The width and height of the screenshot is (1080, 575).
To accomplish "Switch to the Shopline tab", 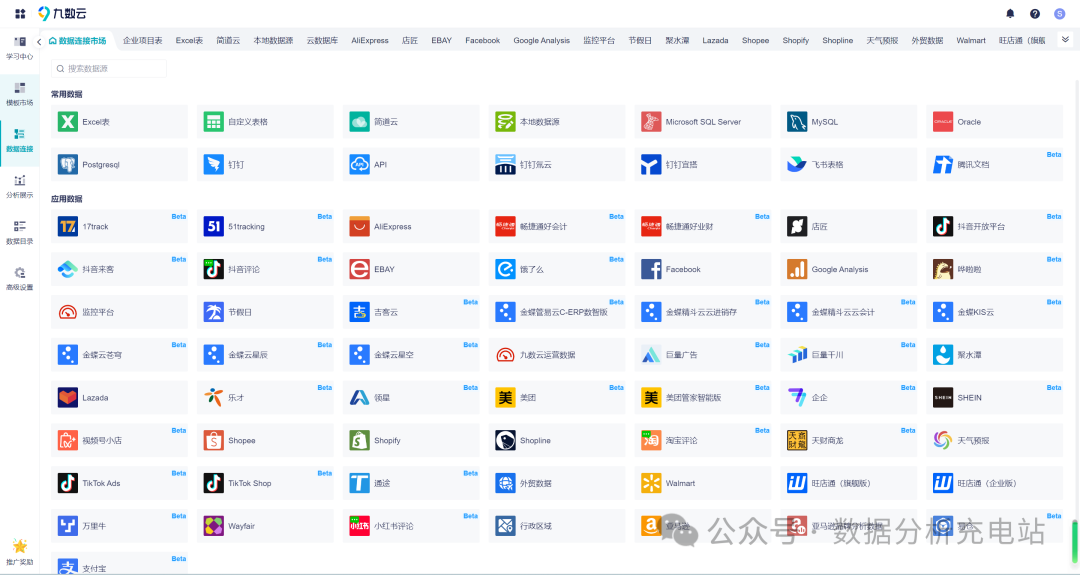I will click(x=838, y=41).
